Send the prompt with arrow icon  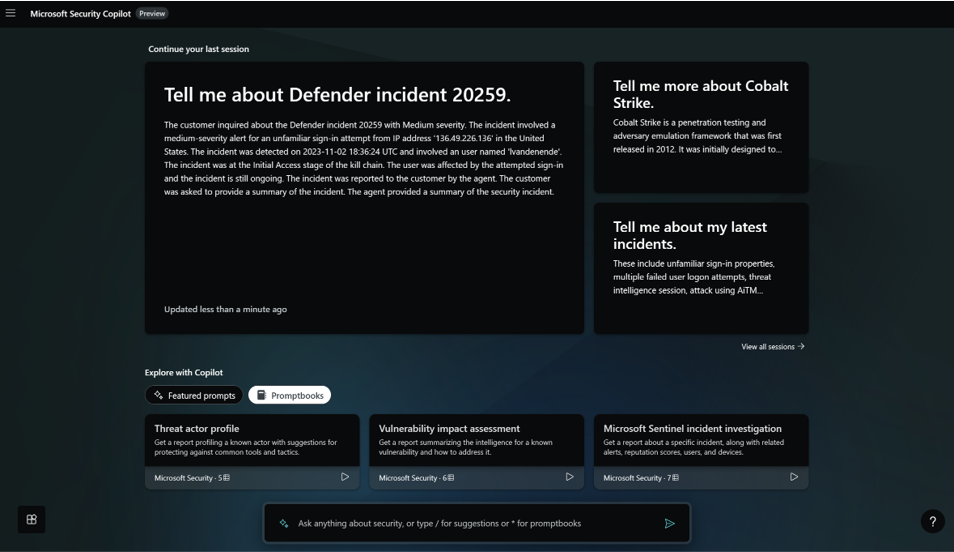(669, 523)
